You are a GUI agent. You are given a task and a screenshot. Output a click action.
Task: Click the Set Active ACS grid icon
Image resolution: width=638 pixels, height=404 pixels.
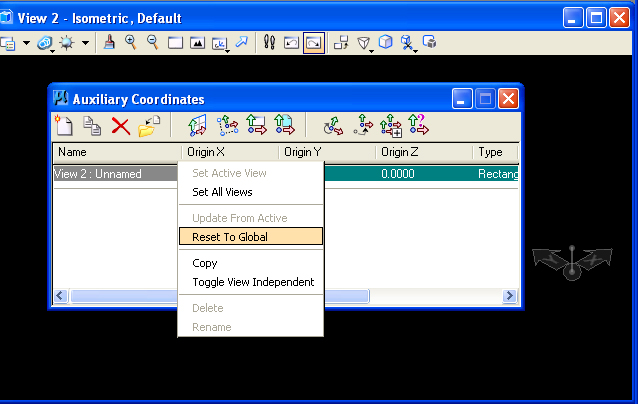(x=198, y=125)
